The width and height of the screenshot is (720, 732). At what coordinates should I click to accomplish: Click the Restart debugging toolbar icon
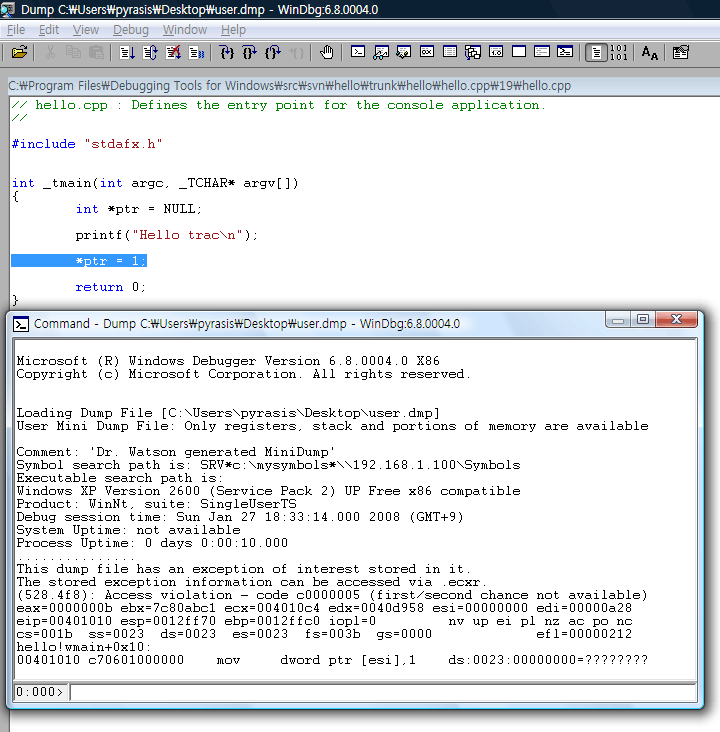151,52
